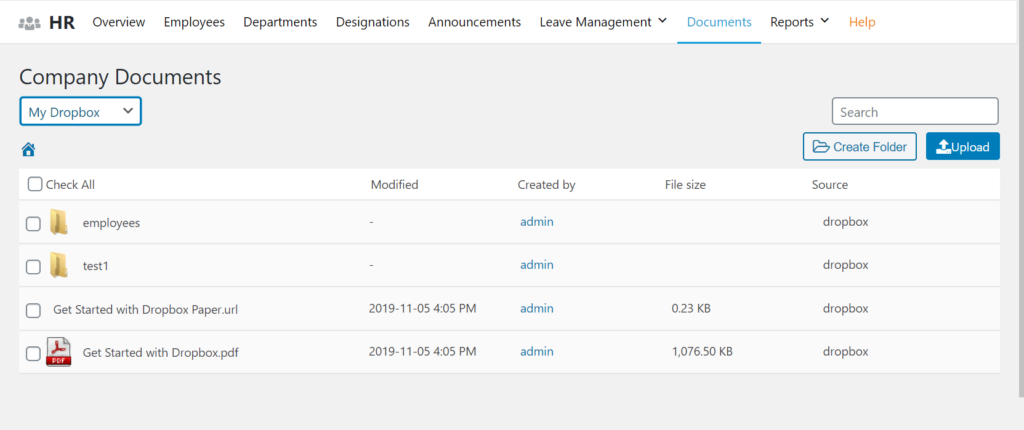Open the Help link
1024x430 pixels.
(862, 22)
